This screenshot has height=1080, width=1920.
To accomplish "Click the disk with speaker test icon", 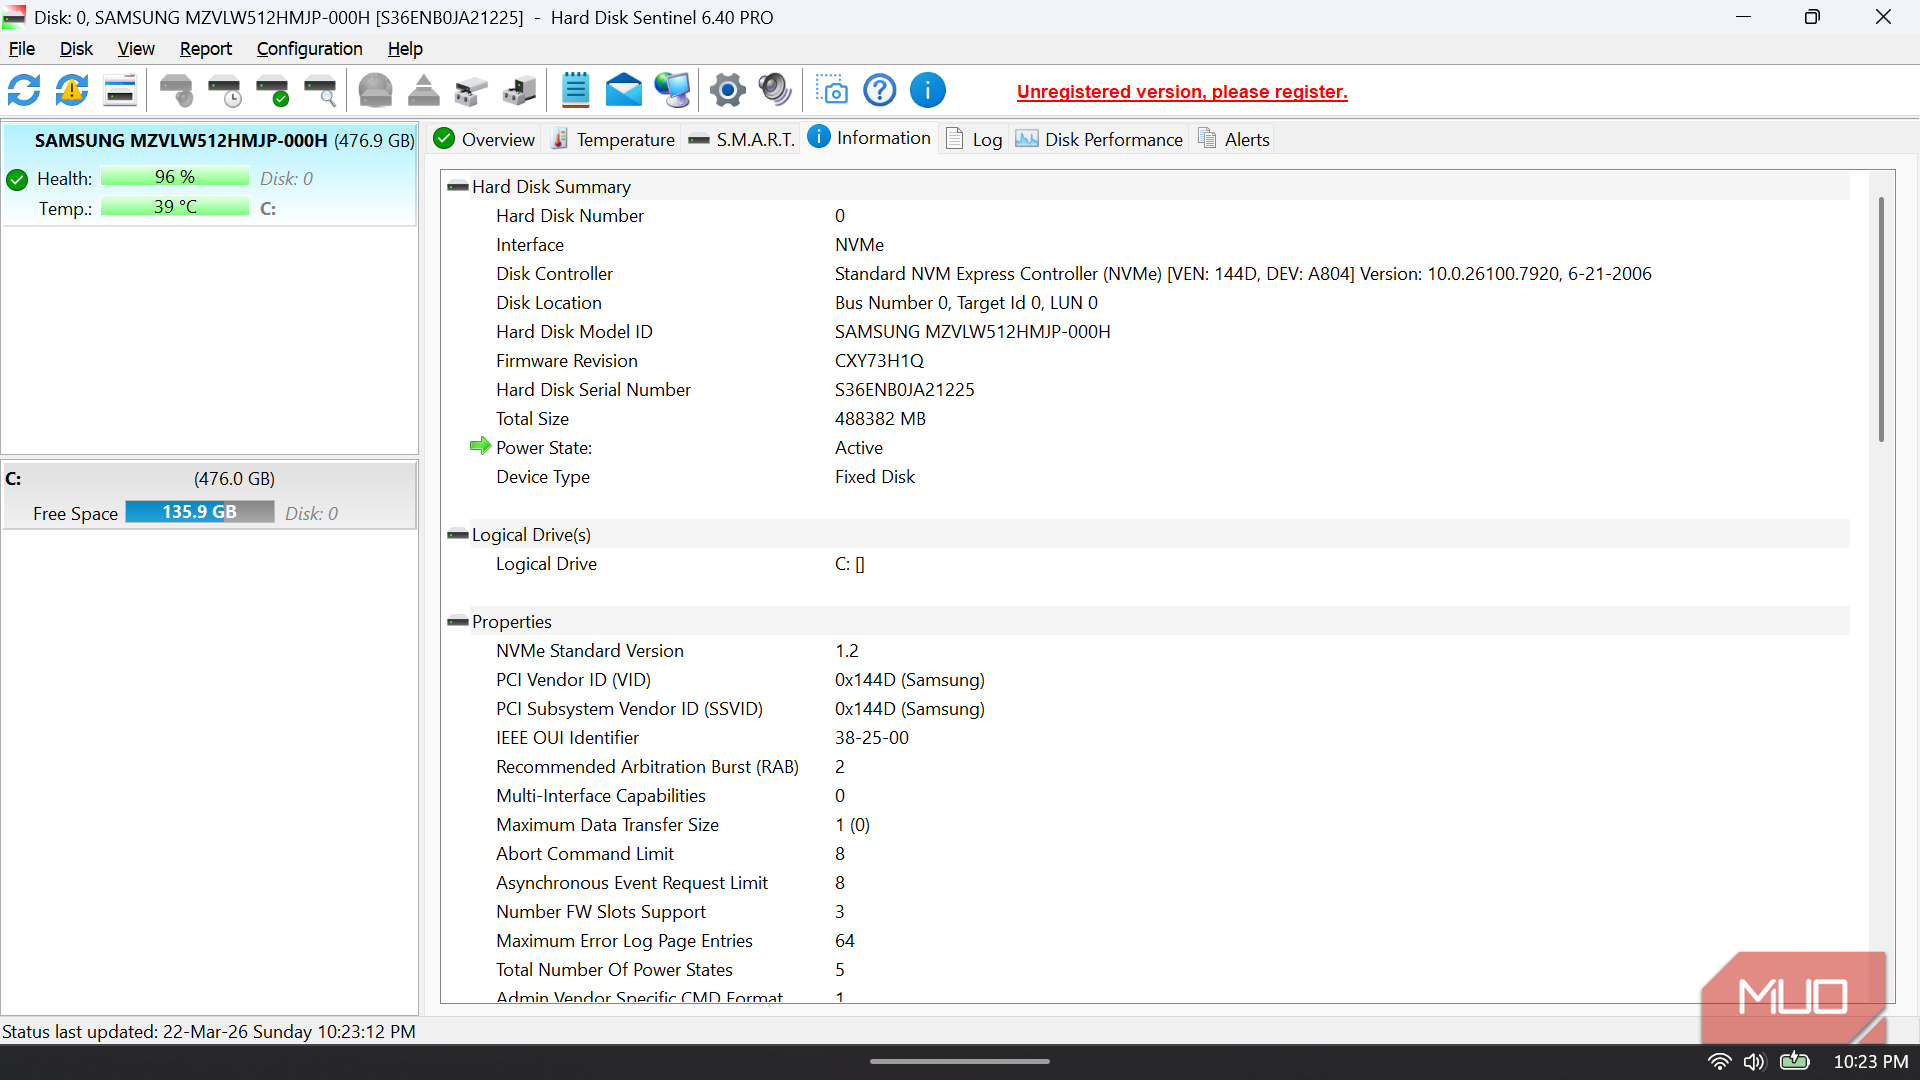I will [x=177, y=91].
